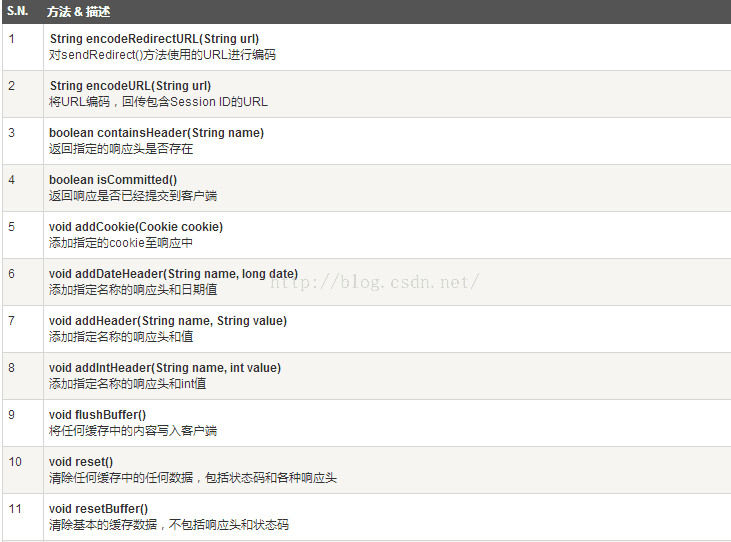The image size is (731, 542).
Task: Click description '将URL编码，回传包含Session ID的URL'
Action: point(159,102)
